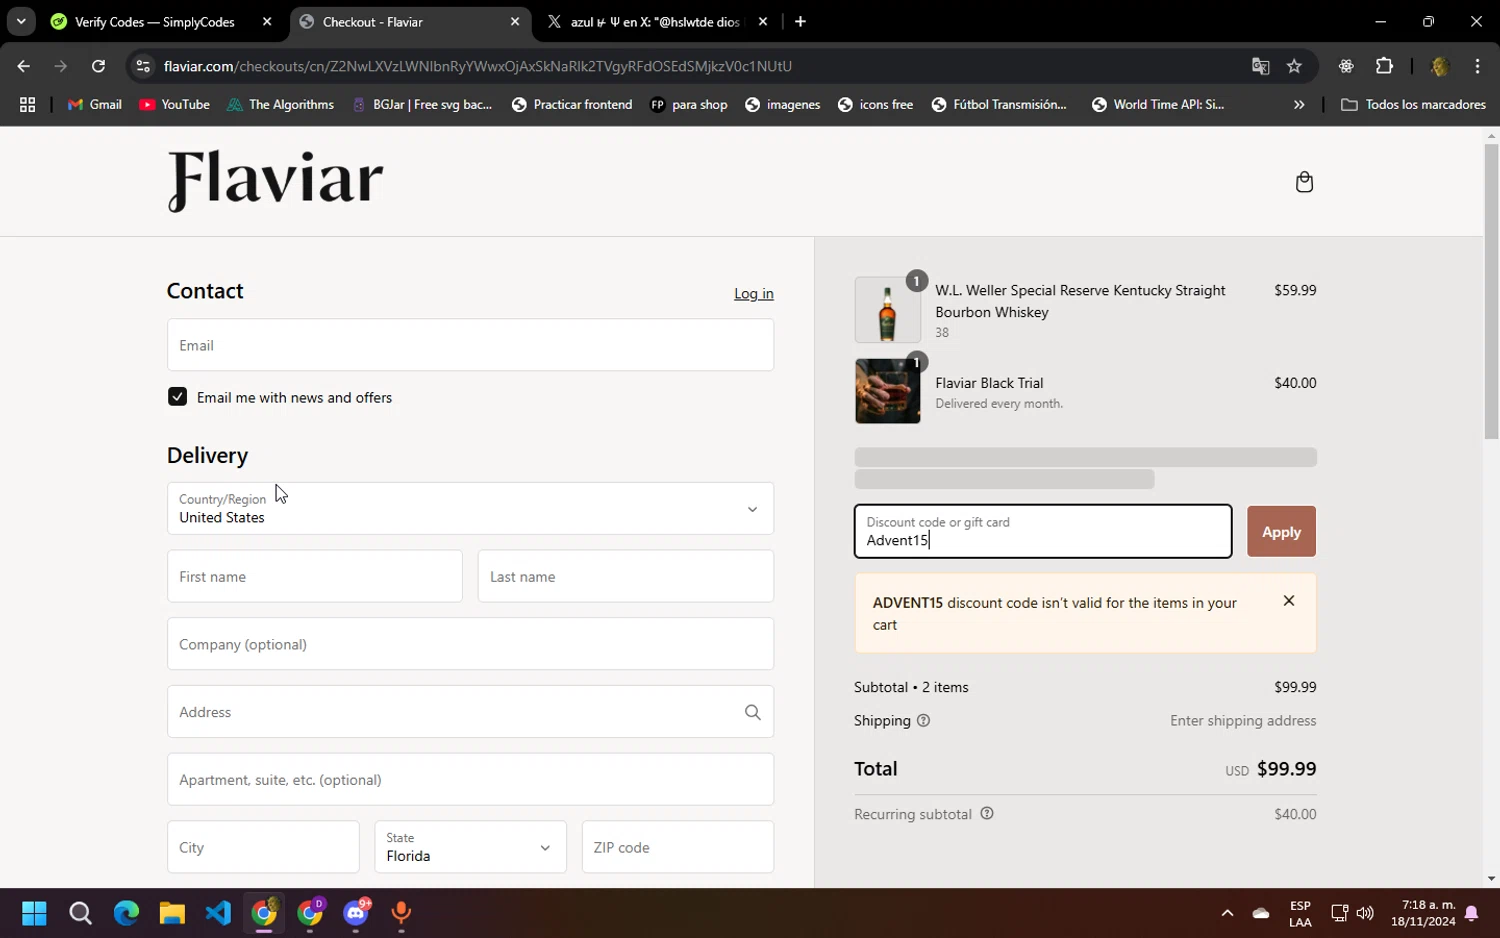This screenshot has width=1500, height=938.
Task: Click the address search magnifier icon
Action: click(x=752, y=712)
